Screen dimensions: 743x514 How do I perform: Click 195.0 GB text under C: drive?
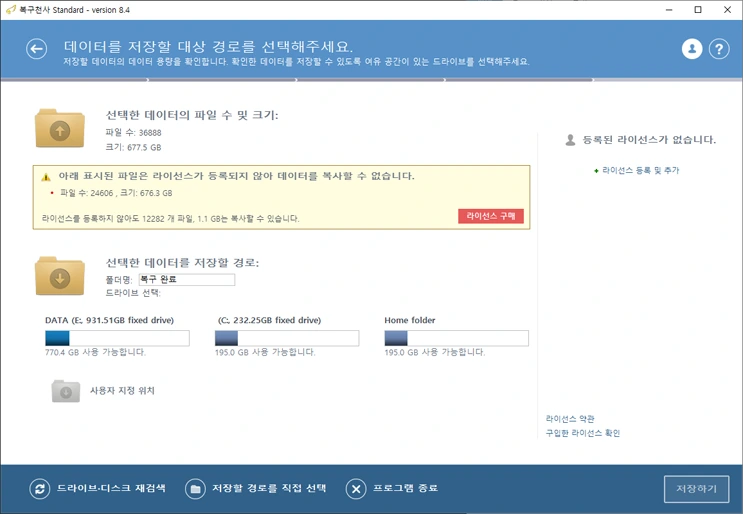[265, 352]
